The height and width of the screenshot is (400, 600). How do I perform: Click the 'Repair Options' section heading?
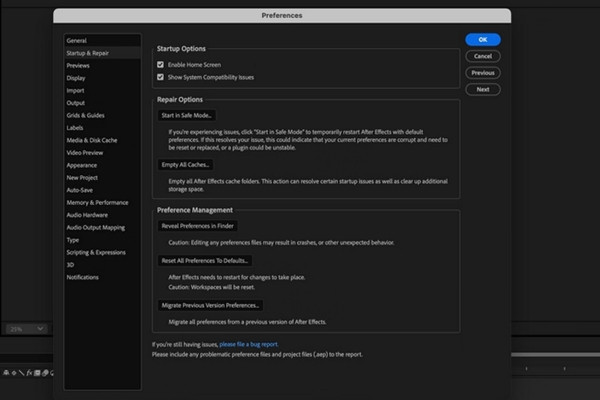pyautogui.click(x=180, y=100)
